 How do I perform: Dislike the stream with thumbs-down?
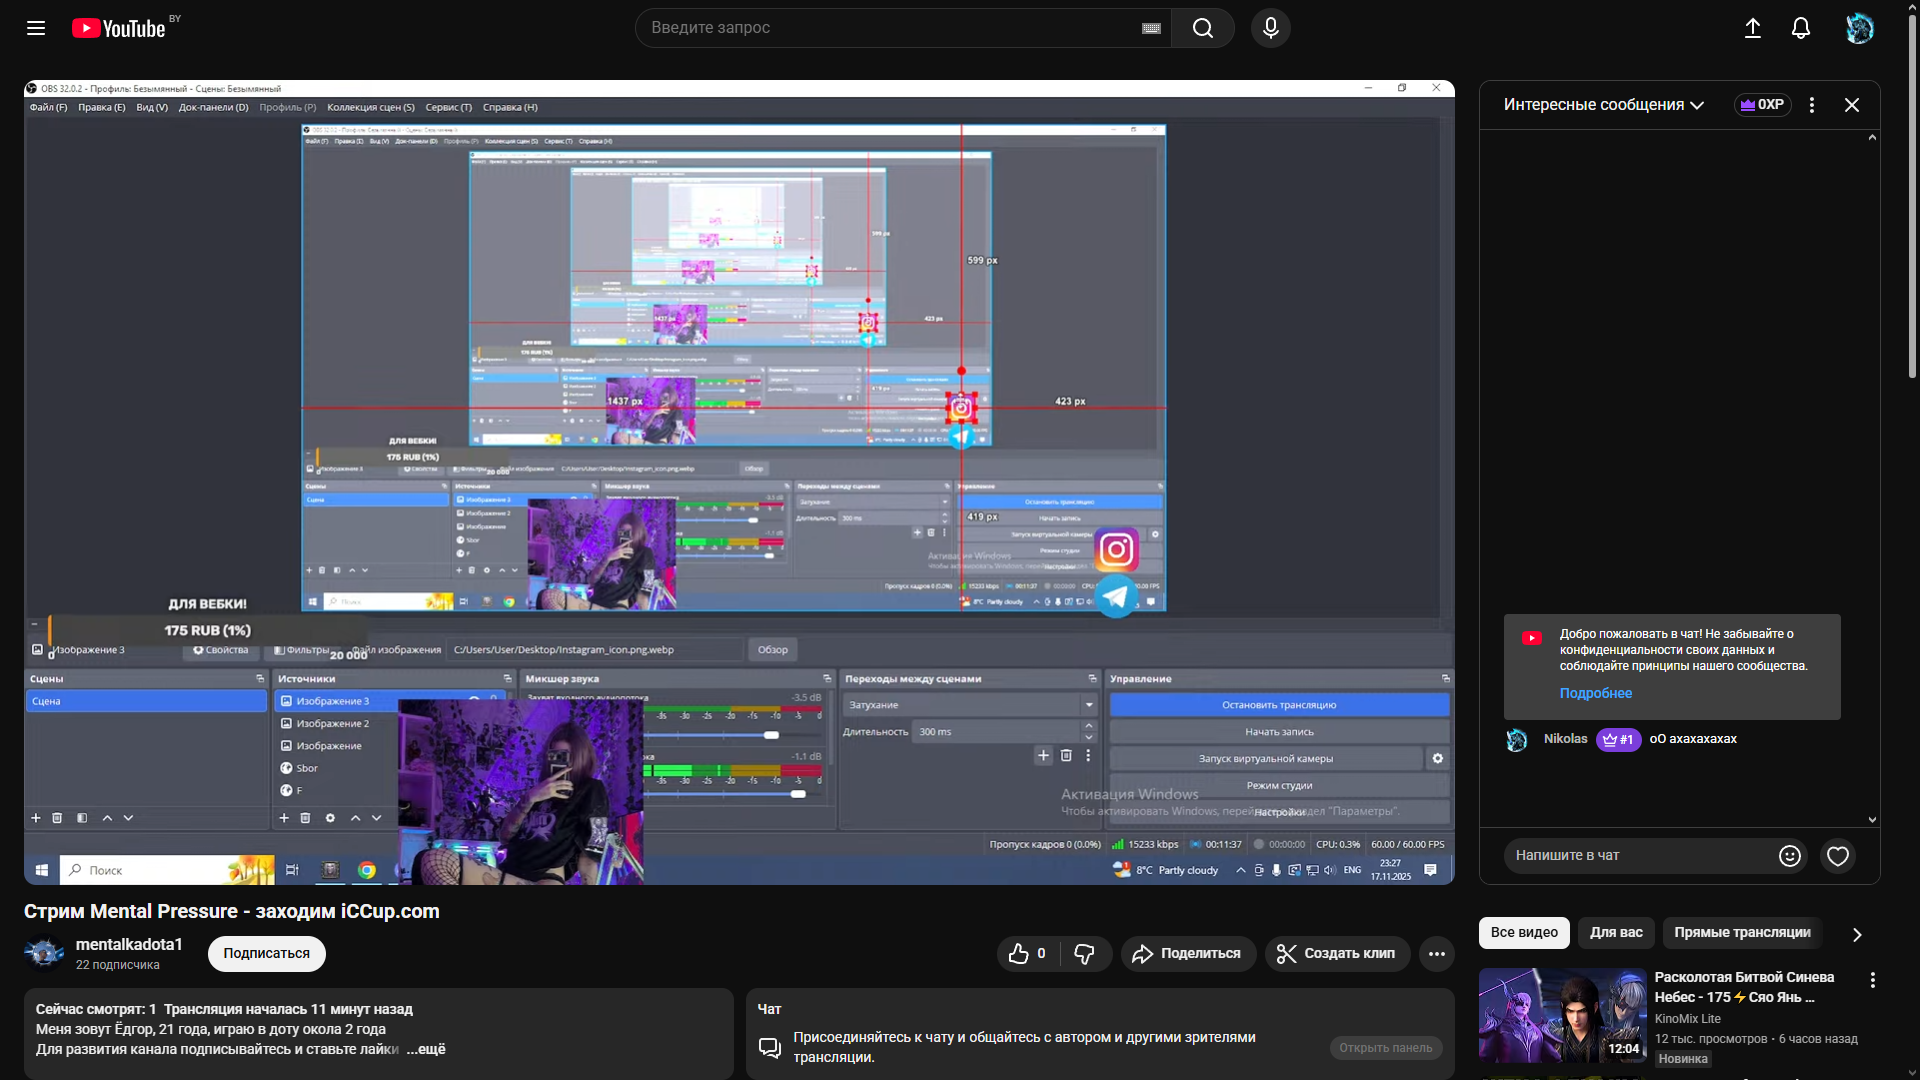coord(1084,954)
